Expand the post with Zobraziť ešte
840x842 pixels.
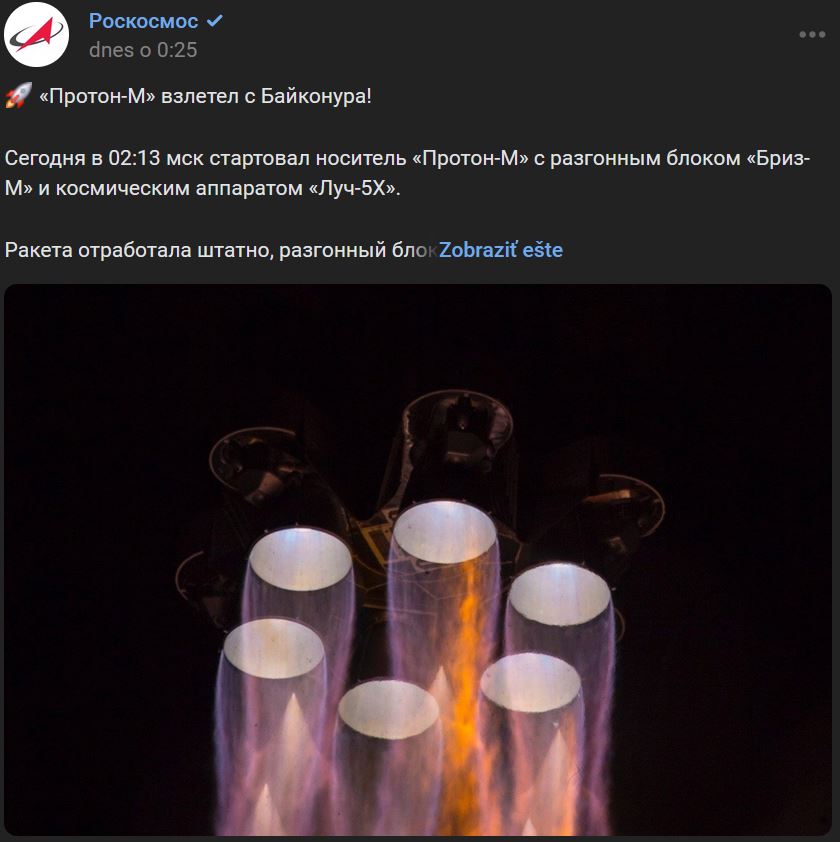[x=501, y=250]
